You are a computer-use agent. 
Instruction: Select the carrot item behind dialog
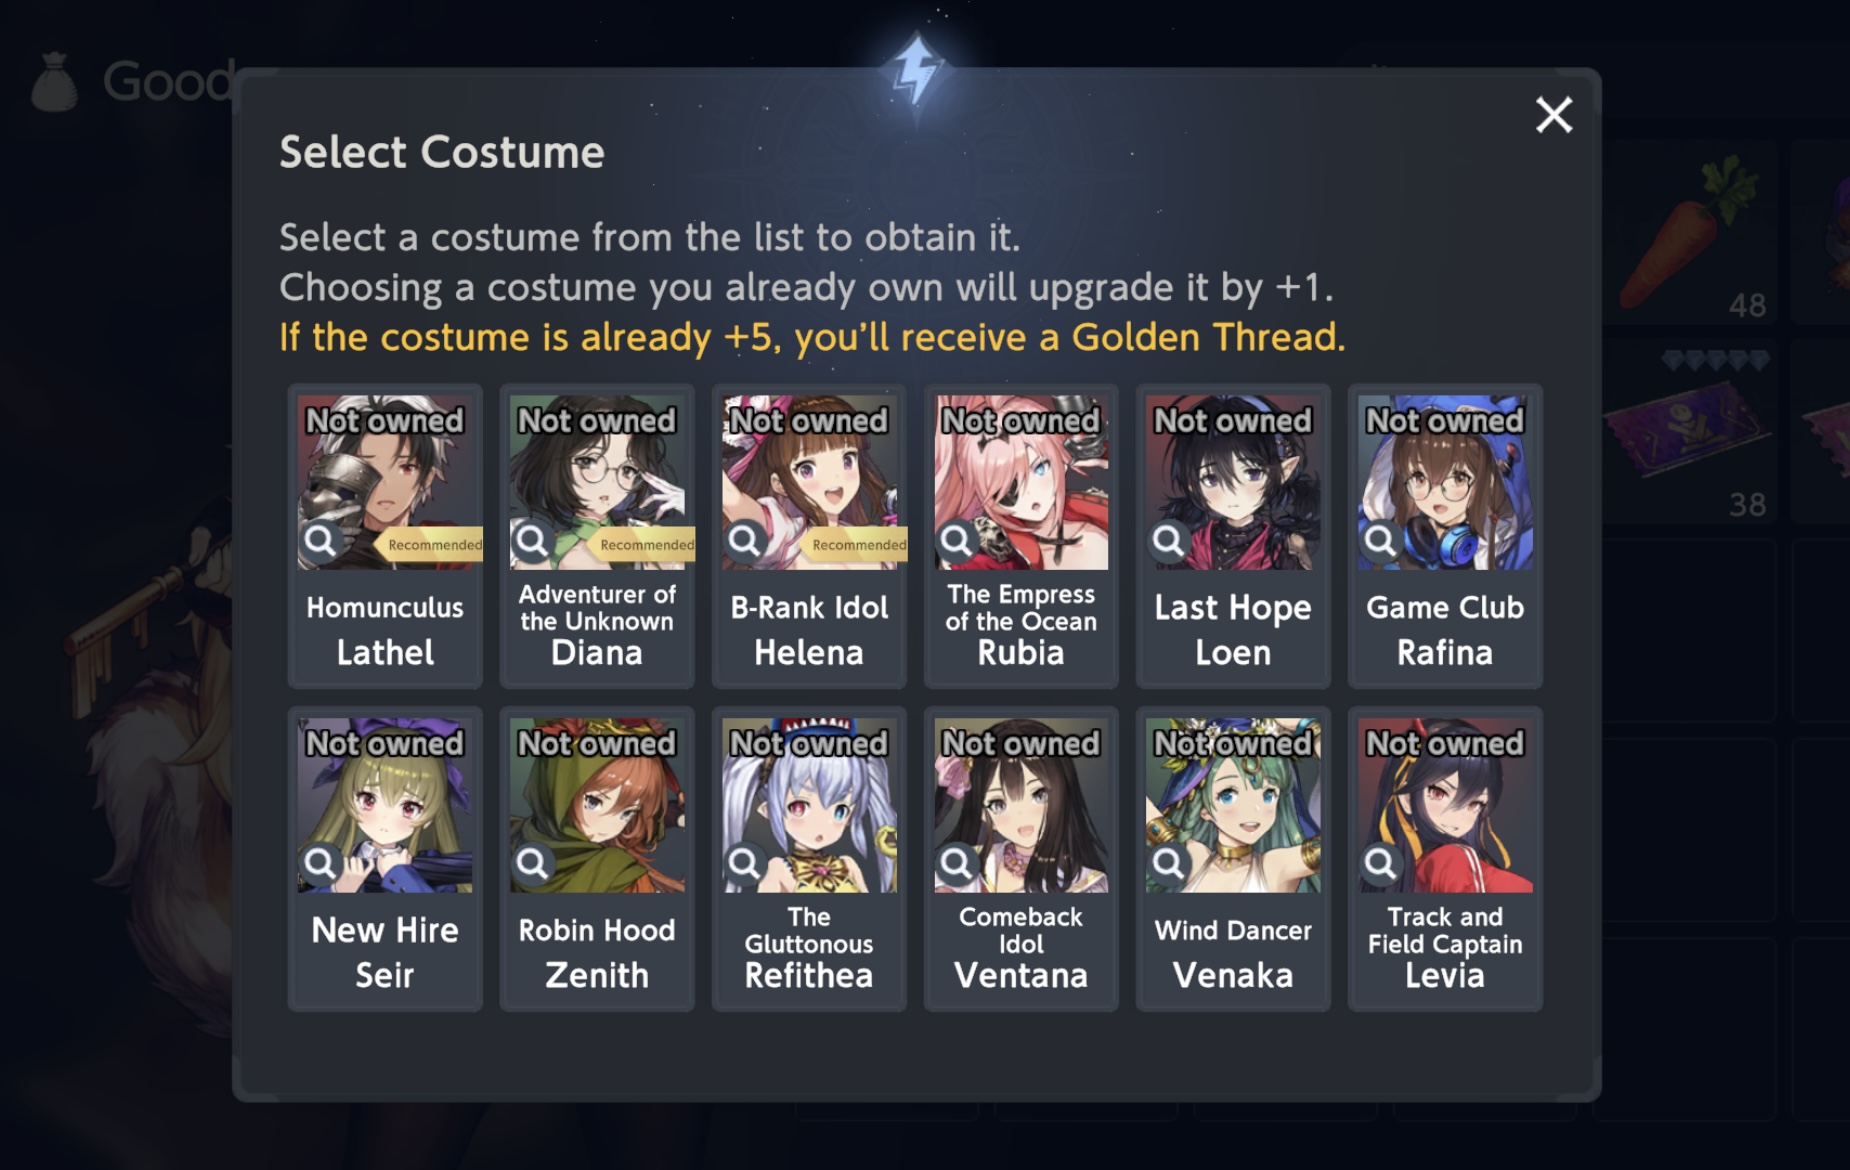click(1687, 230)
